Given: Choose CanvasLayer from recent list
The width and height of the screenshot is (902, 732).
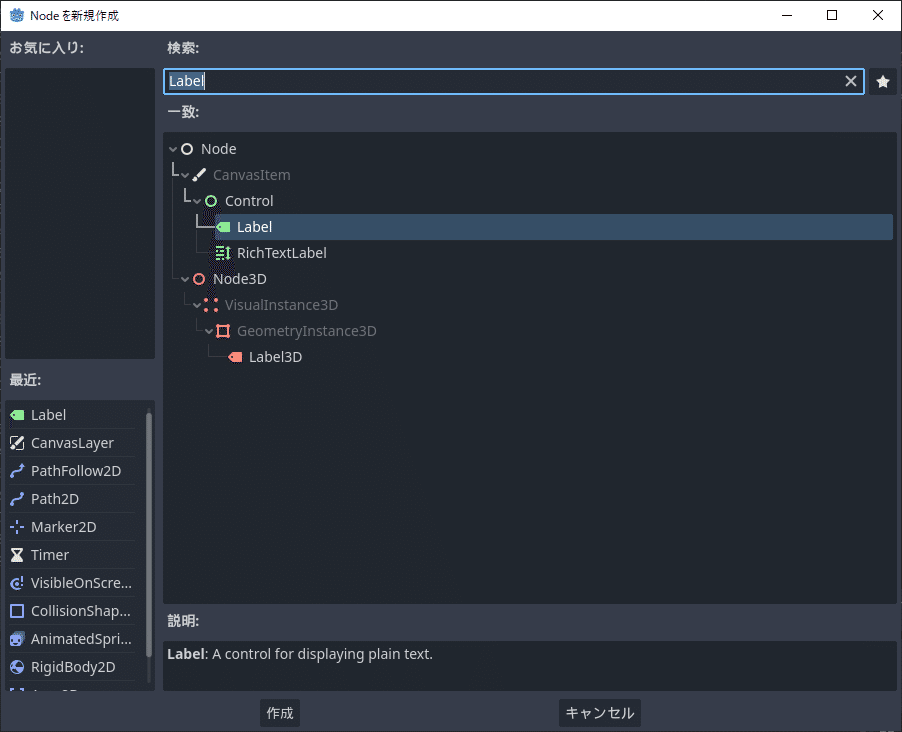Looking at the screenshot, I should click(72, 443).
